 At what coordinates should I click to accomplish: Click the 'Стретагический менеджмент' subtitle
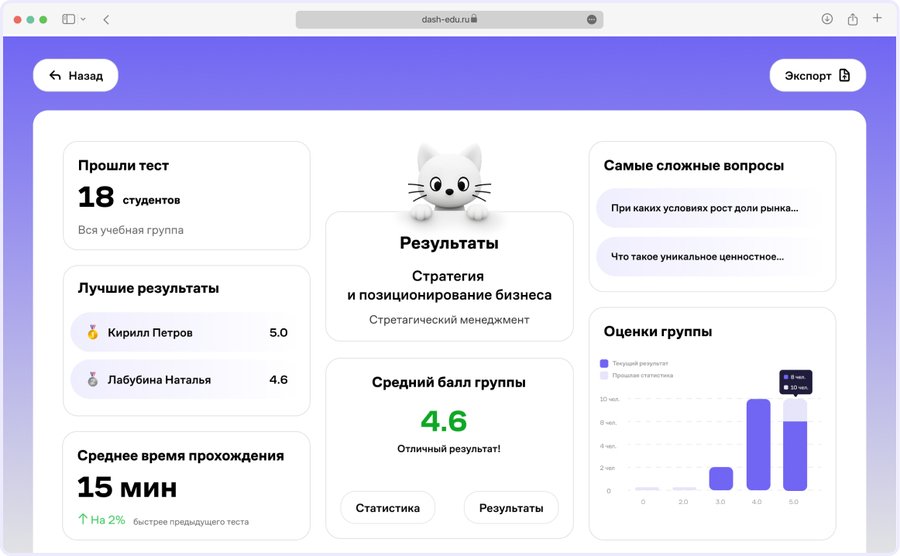click(x=449, y=320)
